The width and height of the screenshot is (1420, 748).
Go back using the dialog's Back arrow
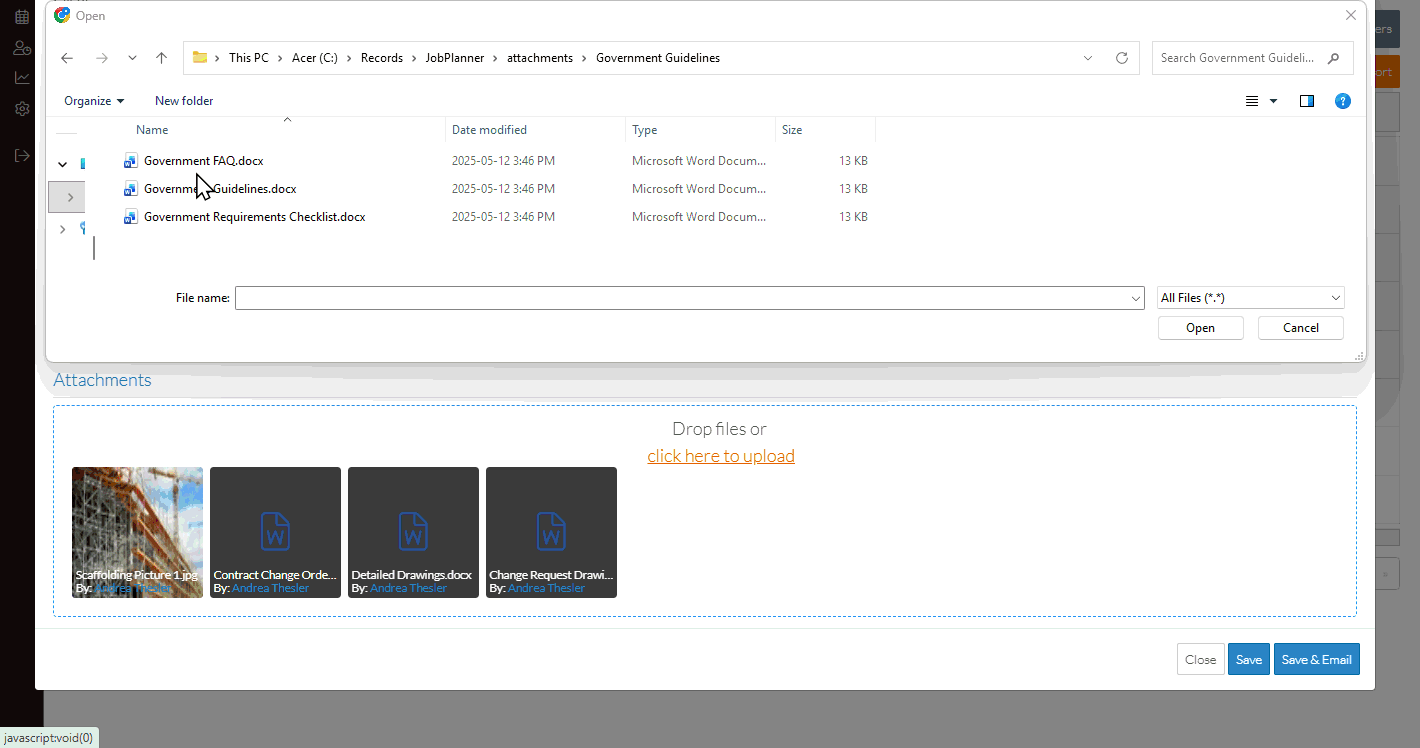pos(67,58)
